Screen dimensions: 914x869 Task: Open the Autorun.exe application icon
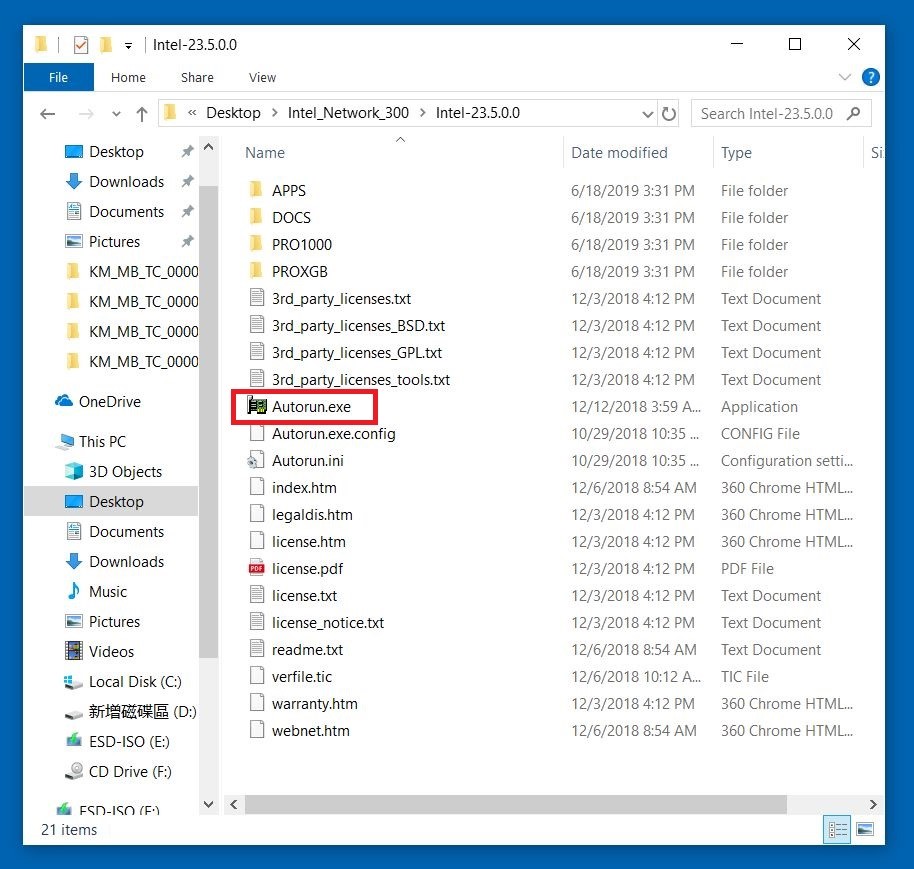pos(257,407)
